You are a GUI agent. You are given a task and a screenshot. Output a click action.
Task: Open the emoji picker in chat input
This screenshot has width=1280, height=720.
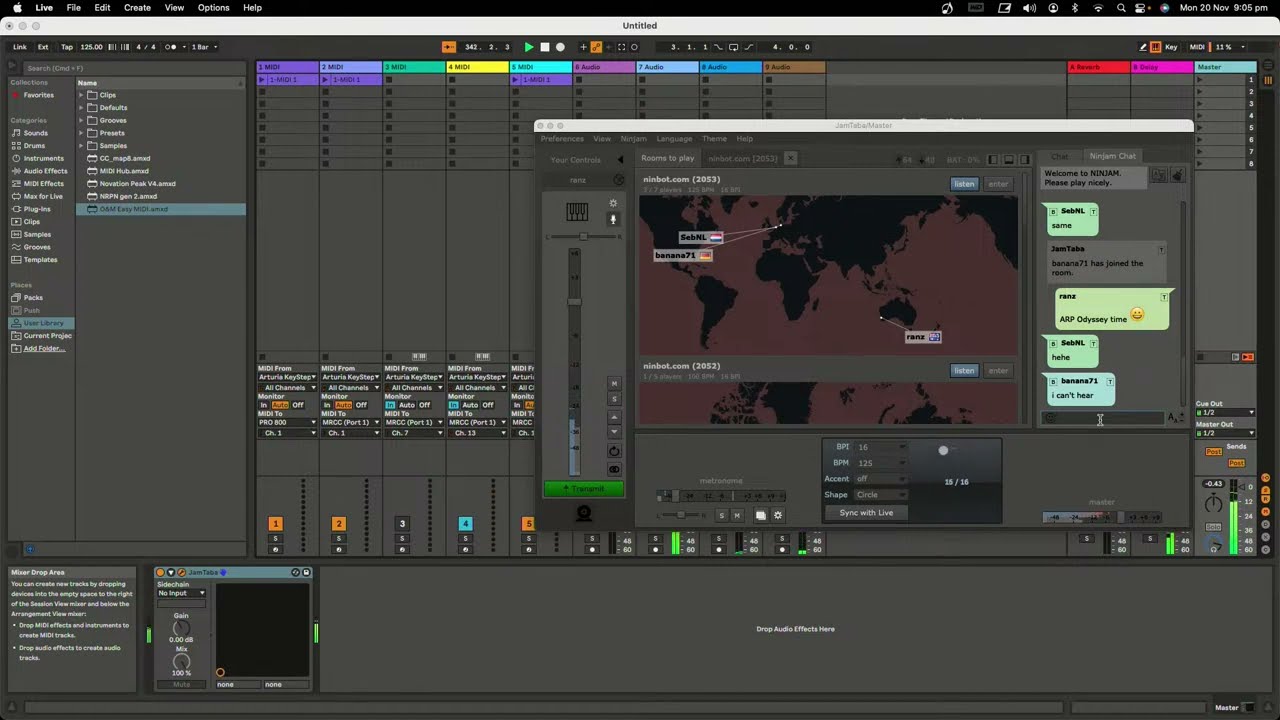tap(1050, 418)
